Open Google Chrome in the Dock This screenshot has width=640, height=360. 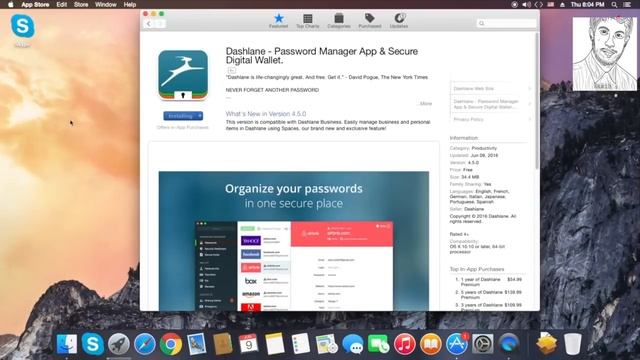pyautogui.click(x=171, y=344)
